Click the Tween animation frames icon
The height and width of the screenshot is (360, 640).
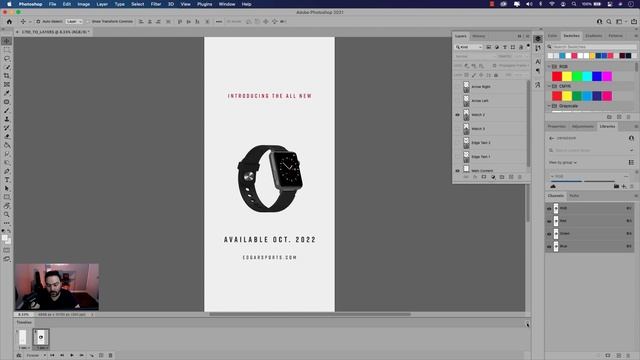pos(91,356)
